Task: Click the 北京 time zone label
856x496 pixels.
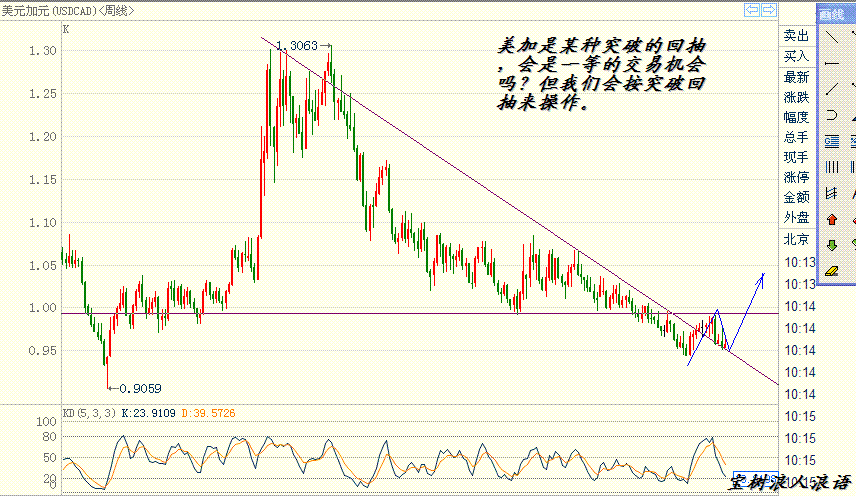Action: pos(796,239)
